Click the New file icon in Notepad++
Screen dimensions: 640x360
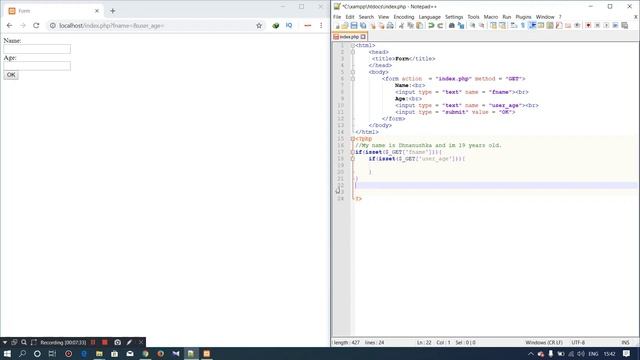pyautogui.click(x=337, y=26)
